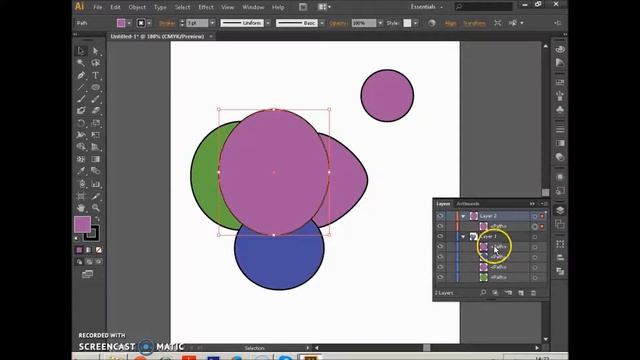The width and height of the screenshot is (640, 360).
Task: Select the Blob Brush tool
Action: point(81,111)
